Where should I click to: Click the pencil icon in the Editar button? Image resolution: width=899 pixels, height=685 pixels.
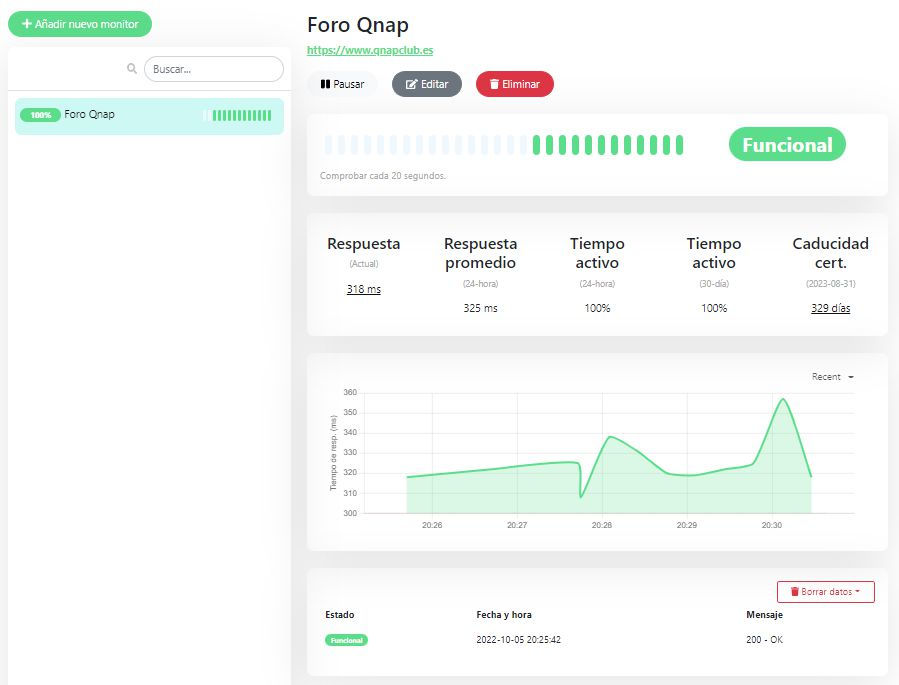click(x=411, y=85)
